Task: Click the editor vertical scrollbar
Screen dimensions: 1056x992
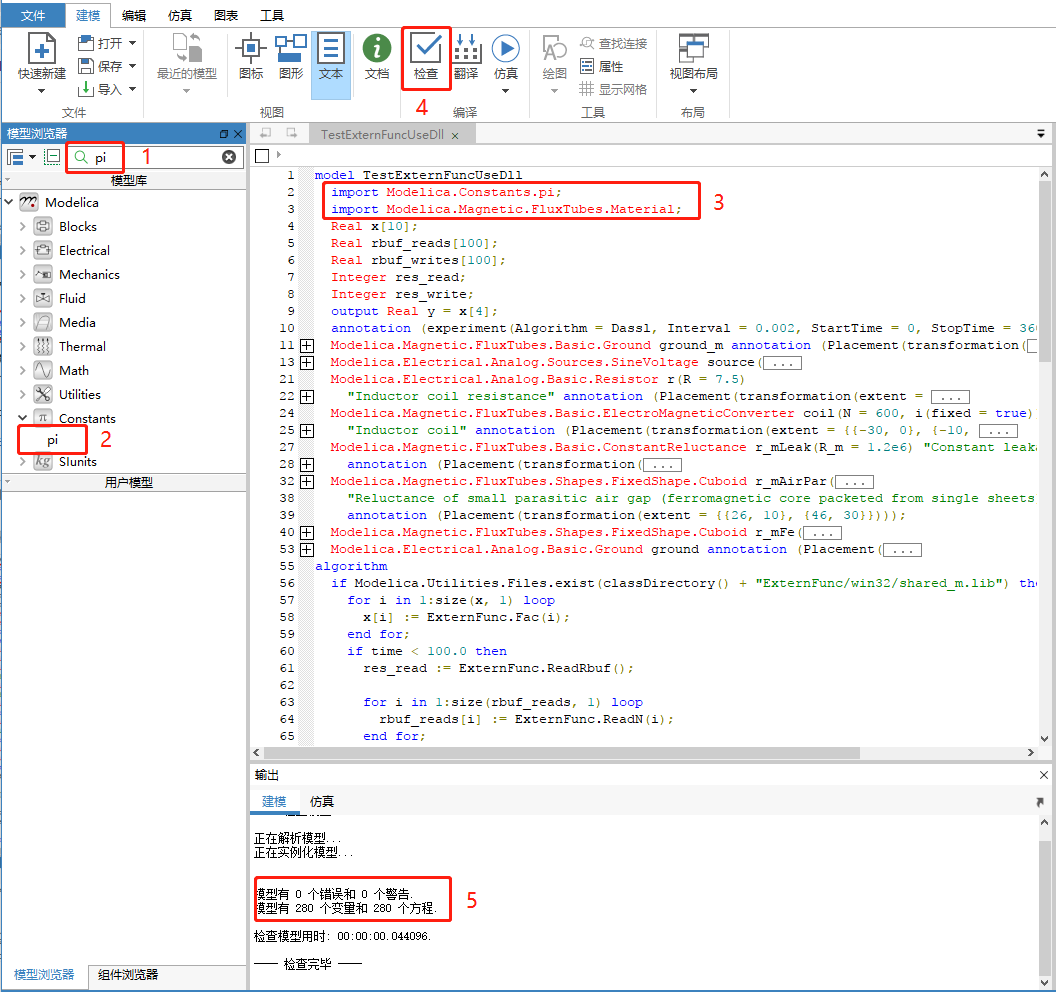Action: click(x=1044, y=271)
